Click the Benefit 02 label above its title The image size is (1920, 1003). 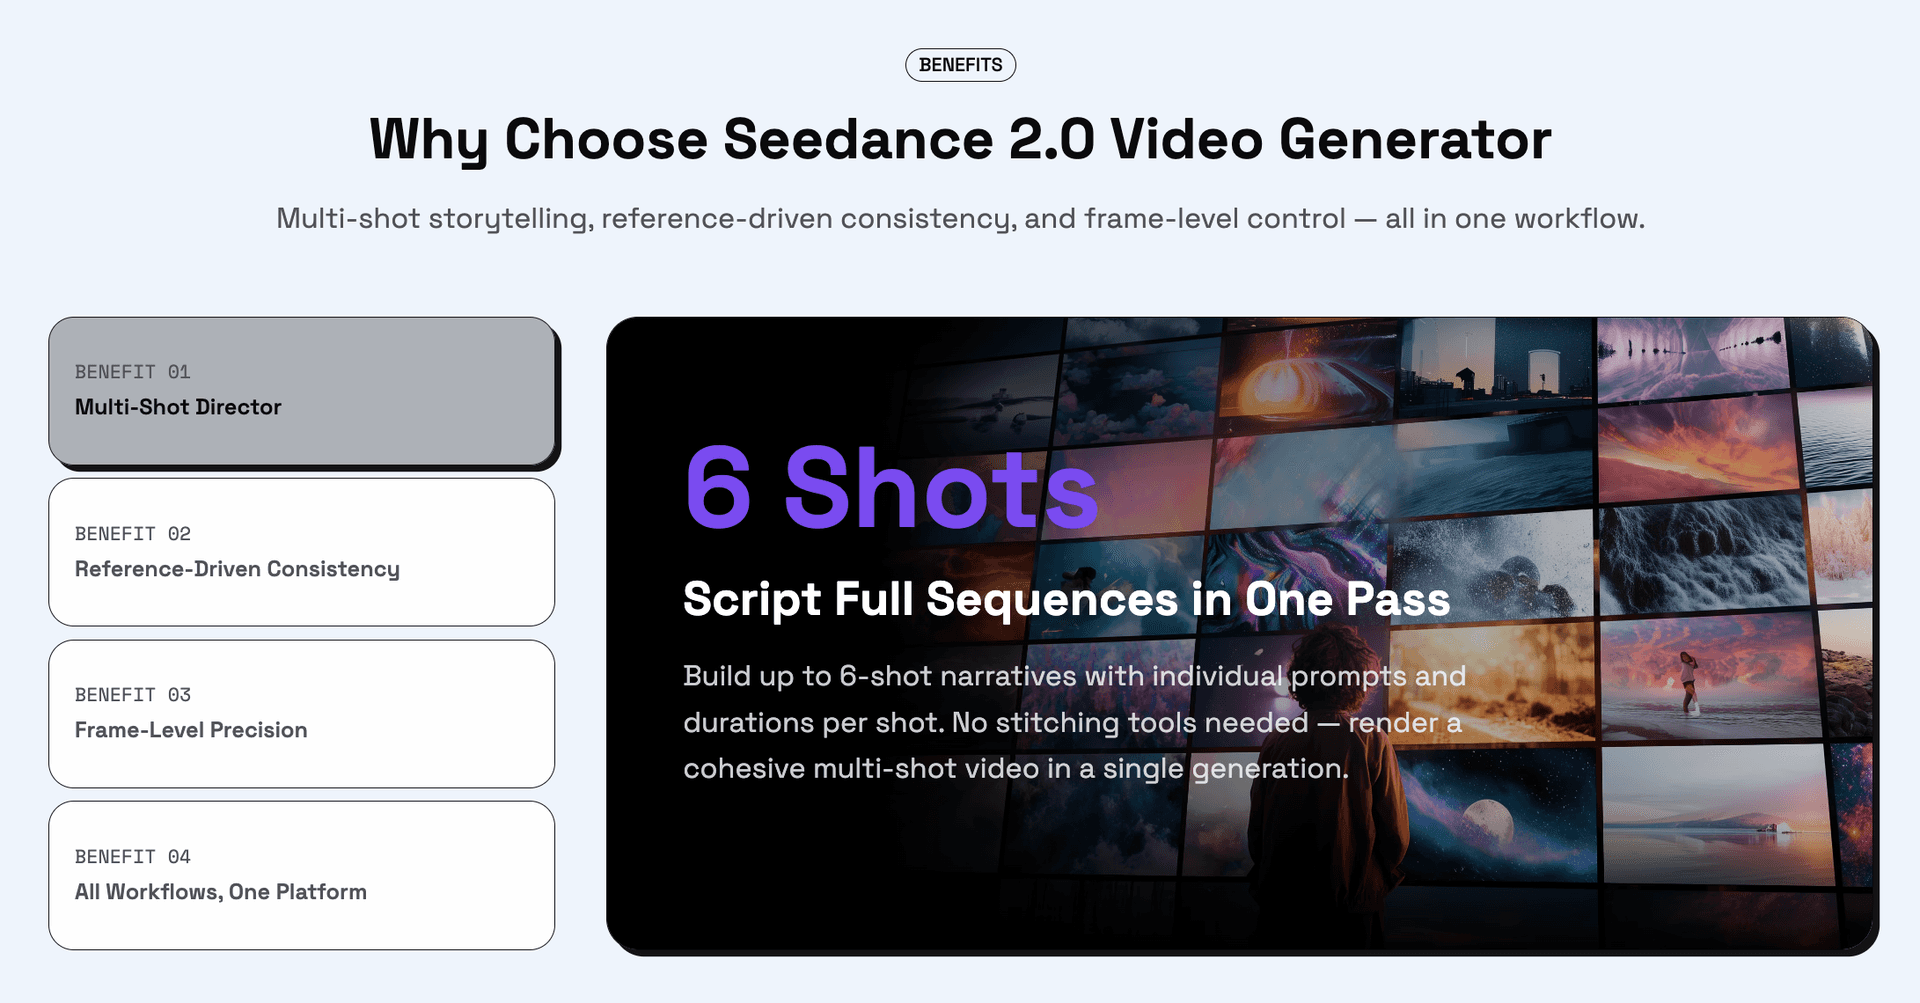[x=131, y=533]
